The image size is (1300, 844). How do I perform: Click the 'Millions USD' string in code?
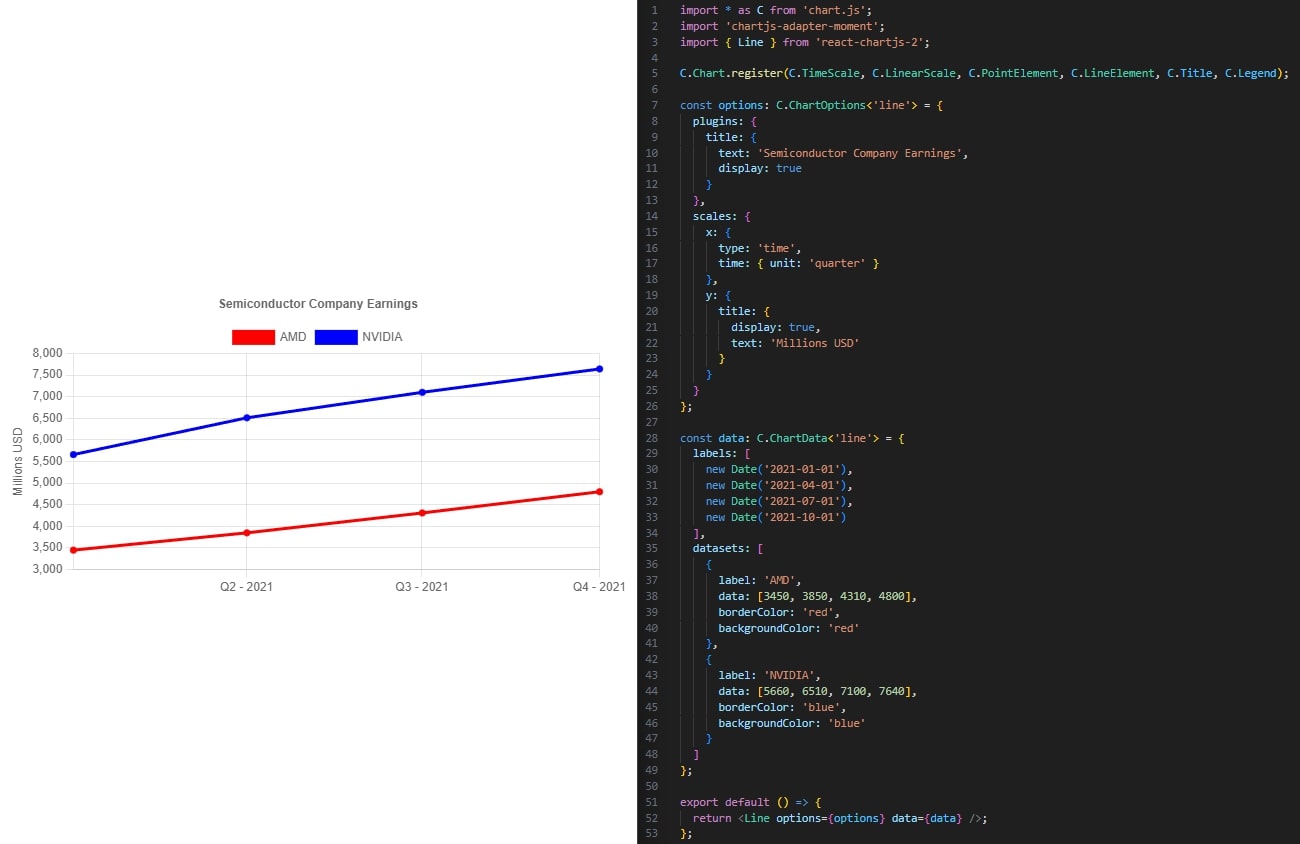click(814, 343)
